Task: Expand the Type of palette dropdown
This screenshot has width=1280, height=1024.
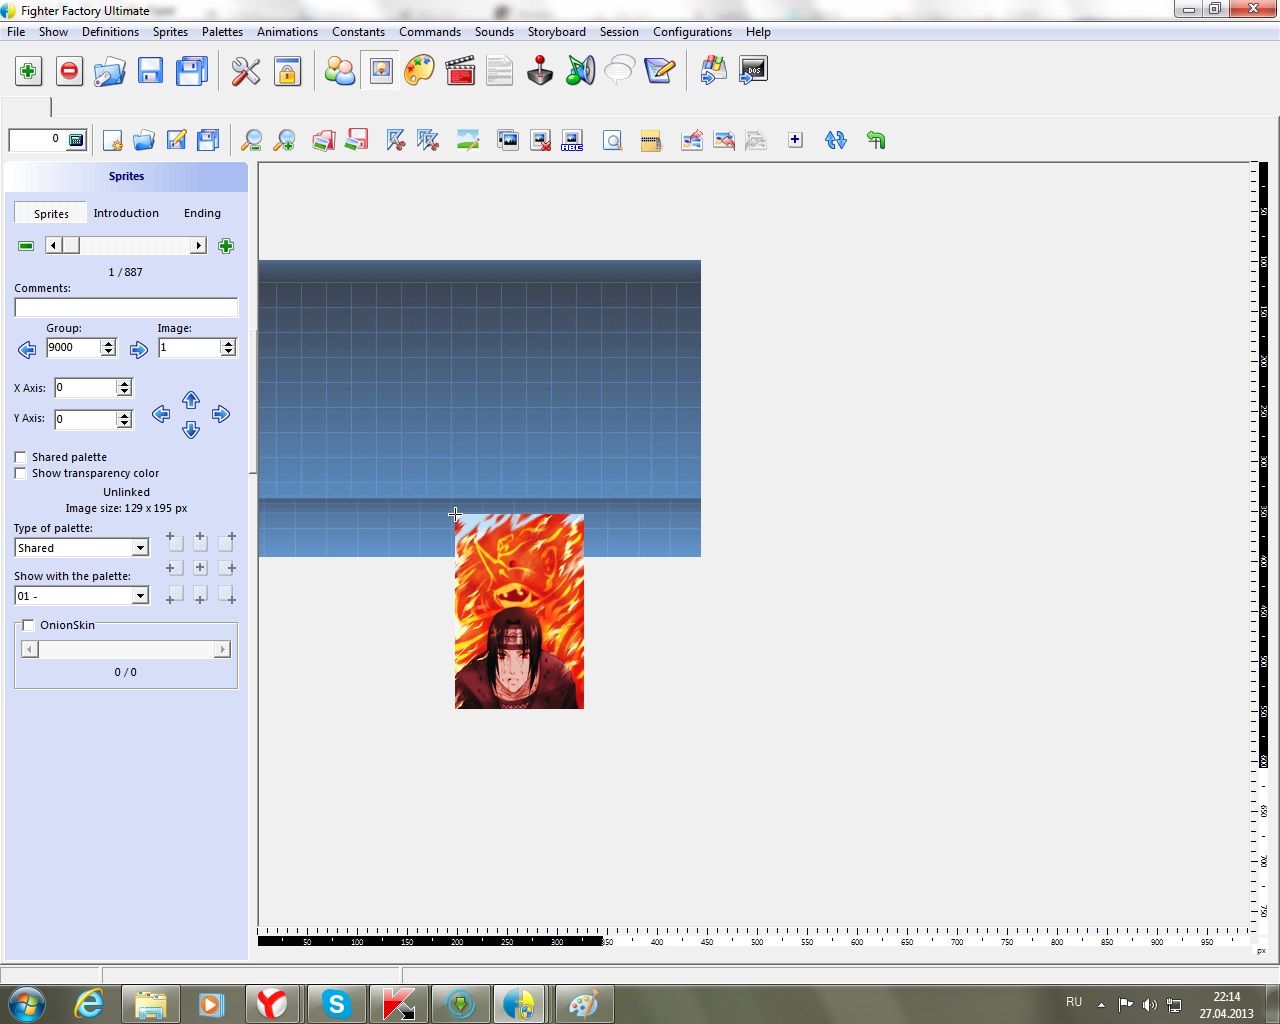Action: point(140,548)
